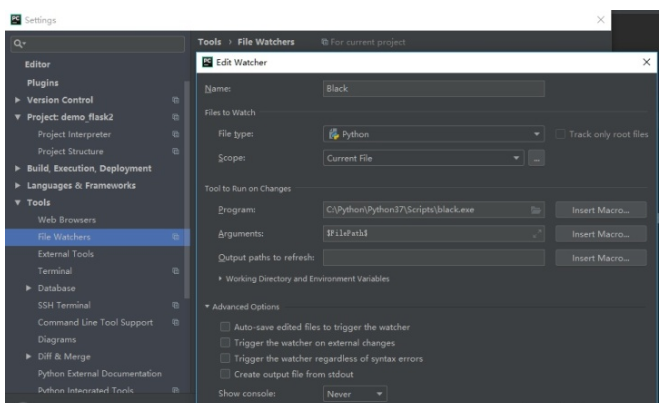Click the project-level icon beside Project Interpreter
The width and height of the screenshot is (666, 403).
pos(175,134)
